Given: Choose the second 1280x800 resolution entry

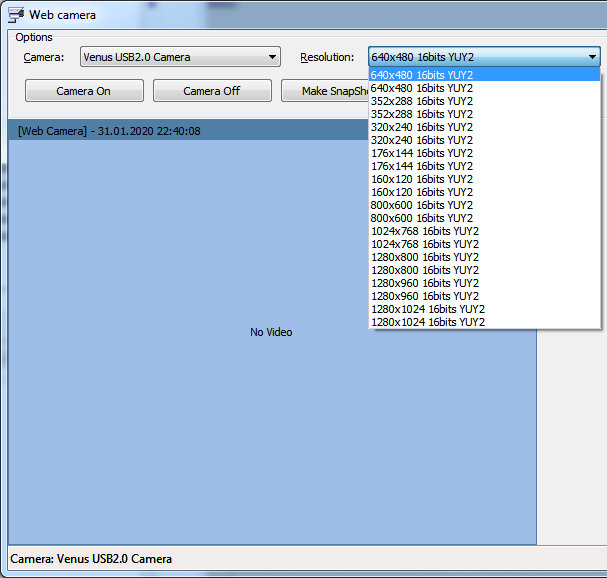Looking at the screenshot, I should point(425,270).
